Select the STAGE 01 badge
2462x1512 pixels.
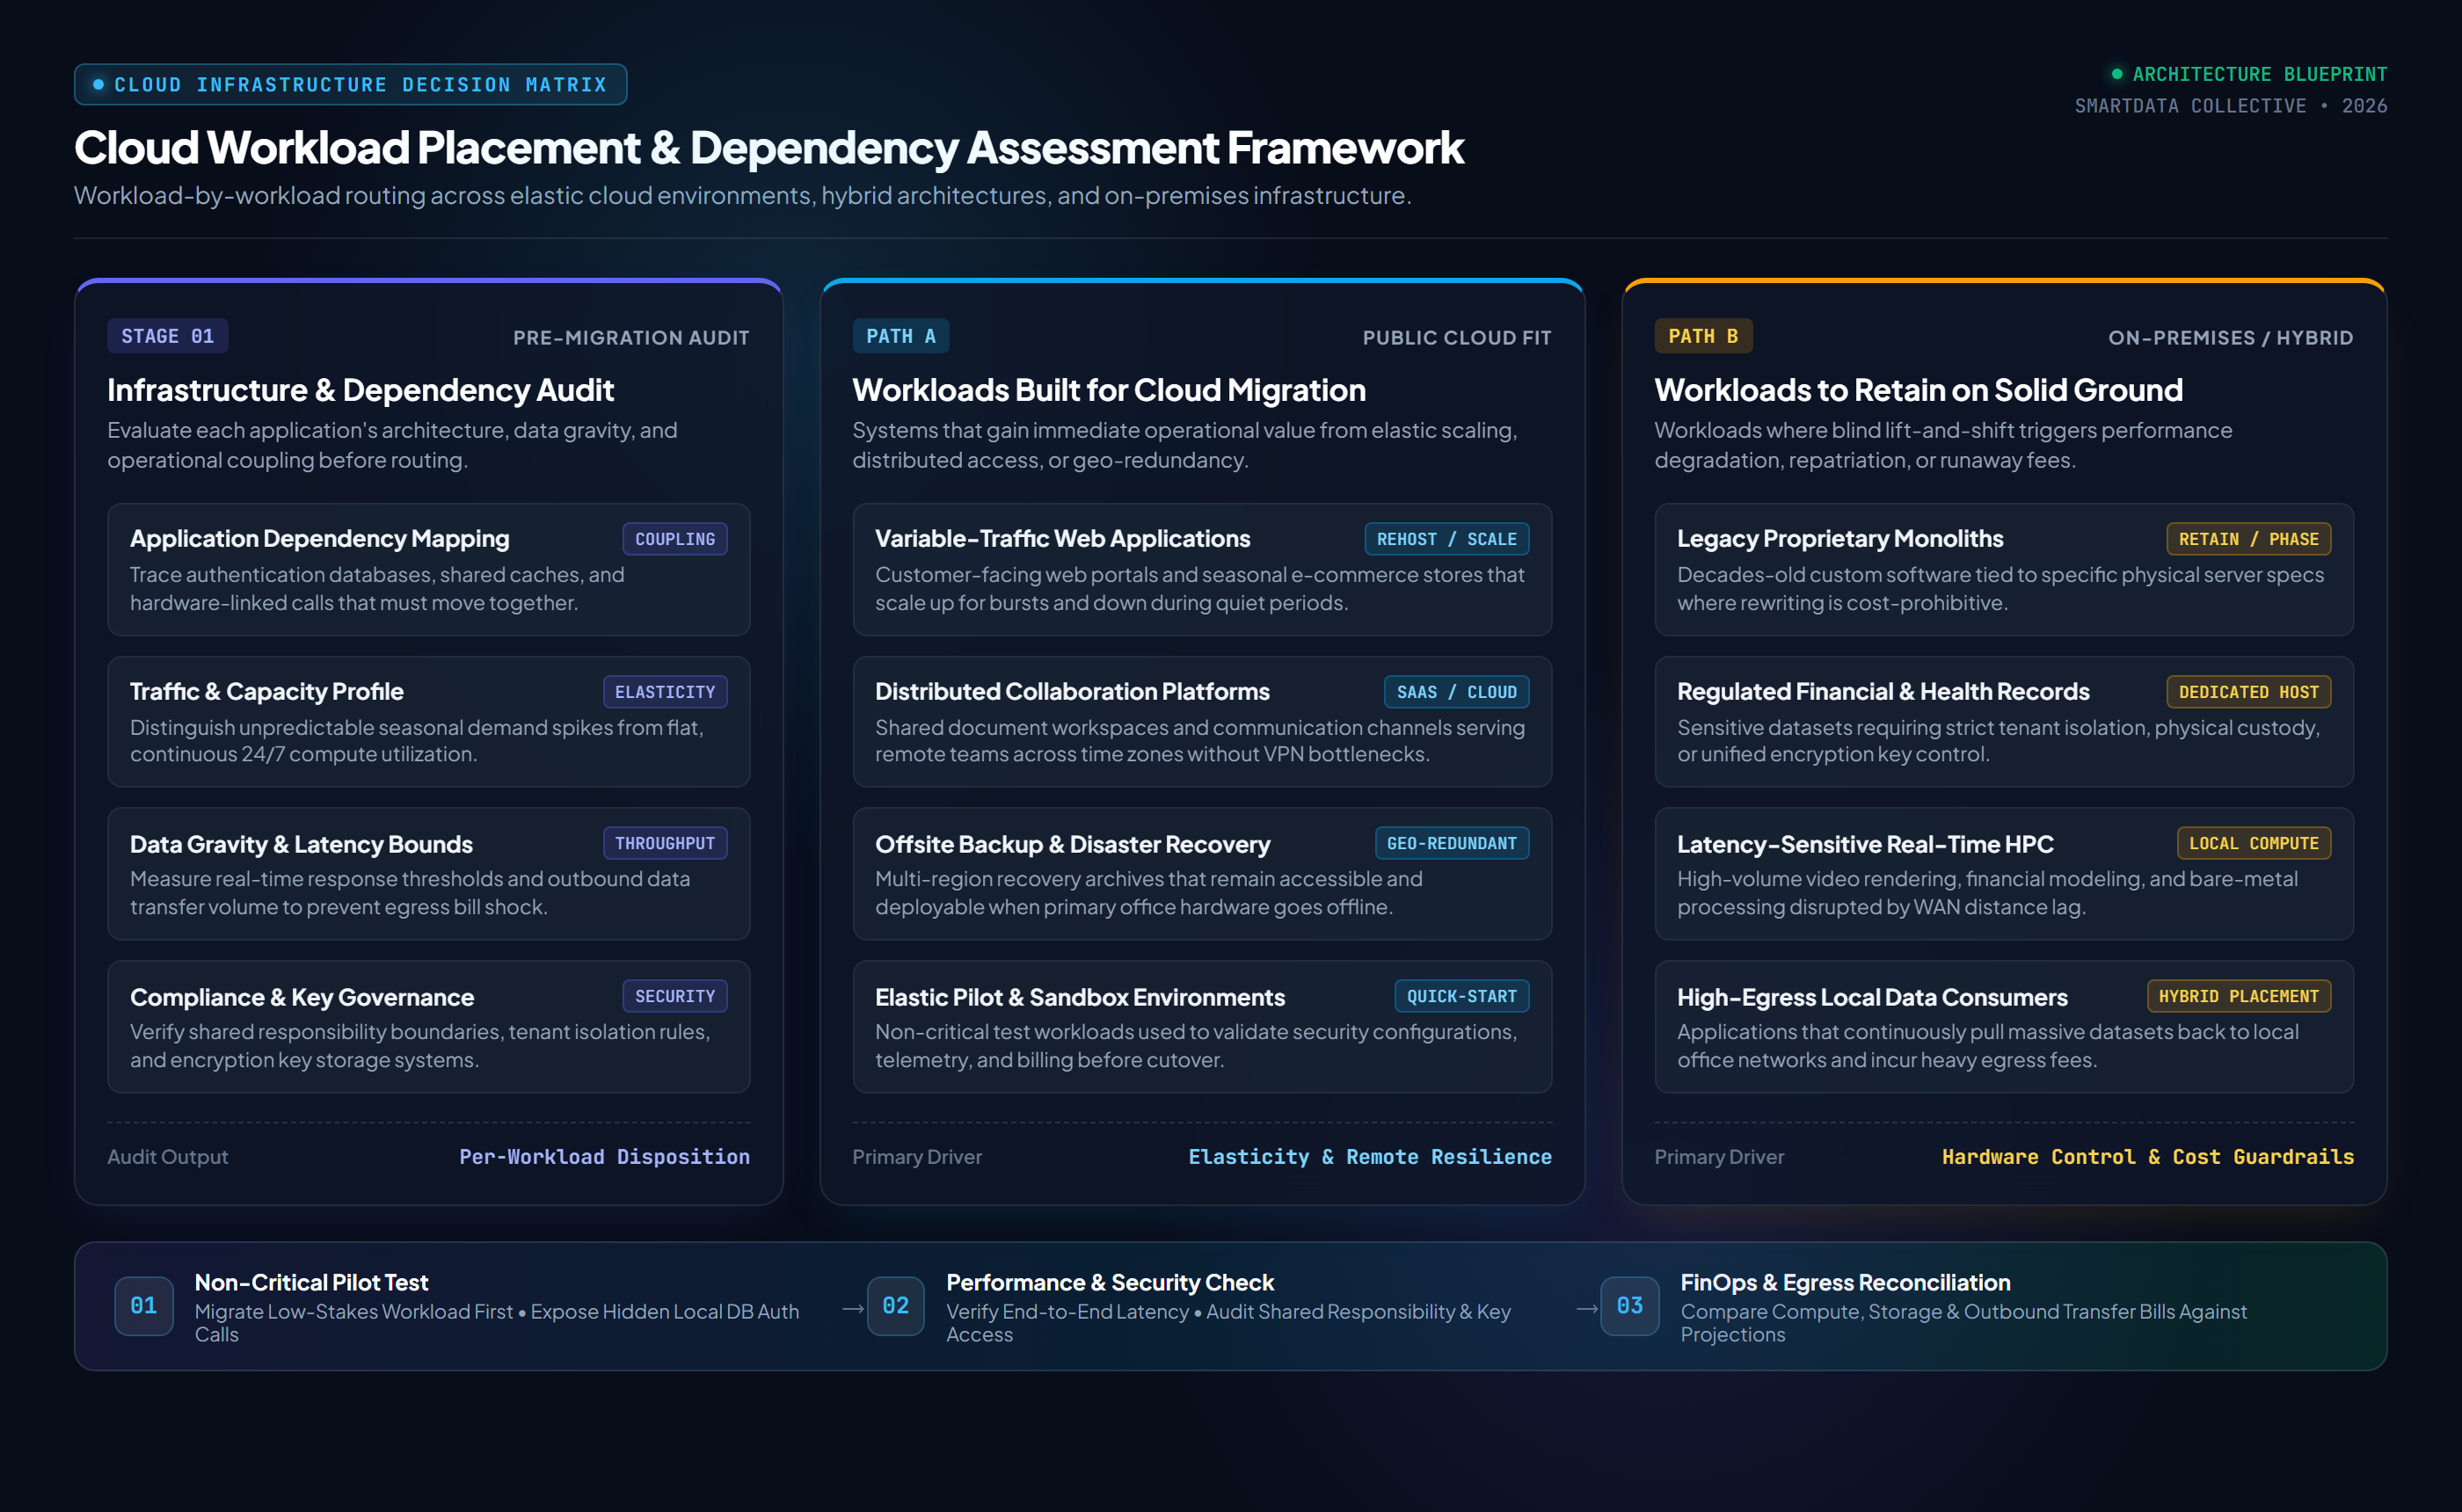click(168, 336)
